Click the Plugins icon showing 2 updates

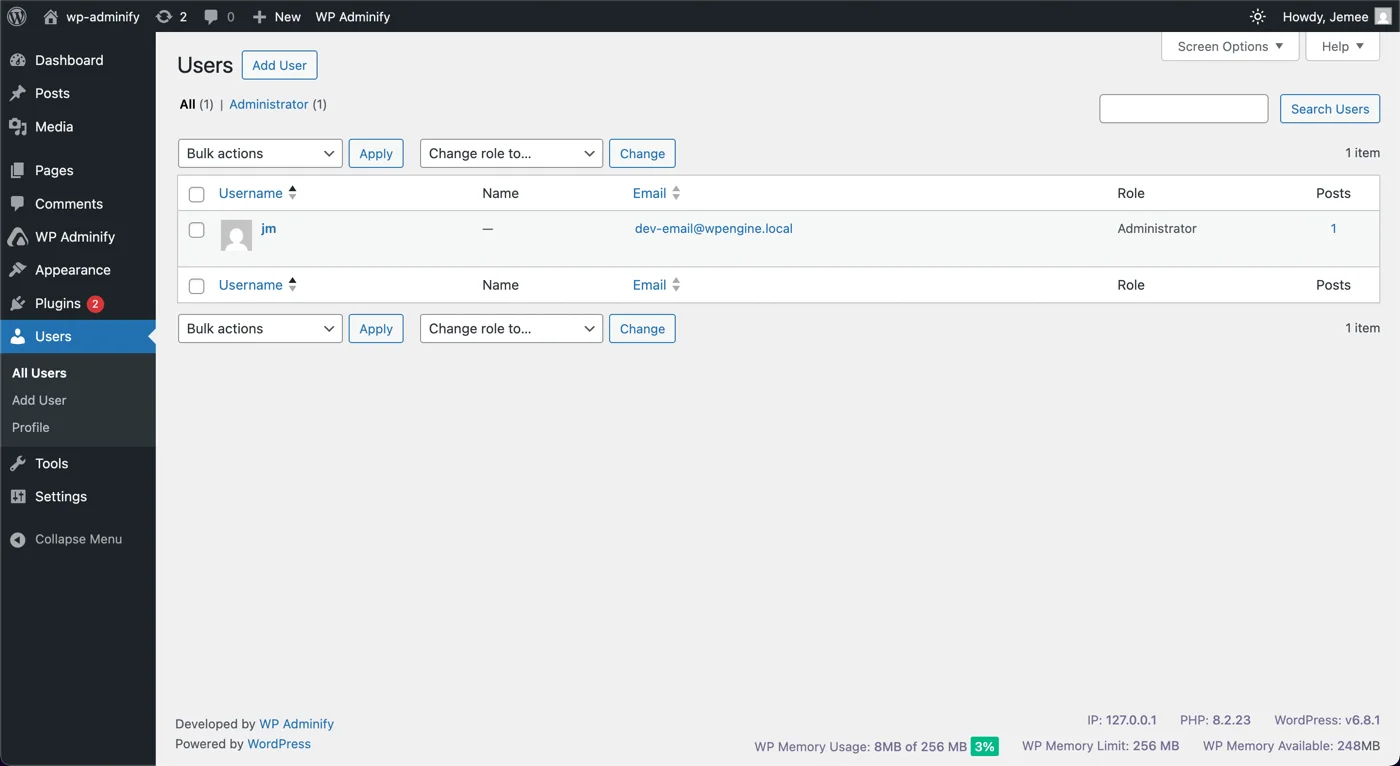[17, 303]
